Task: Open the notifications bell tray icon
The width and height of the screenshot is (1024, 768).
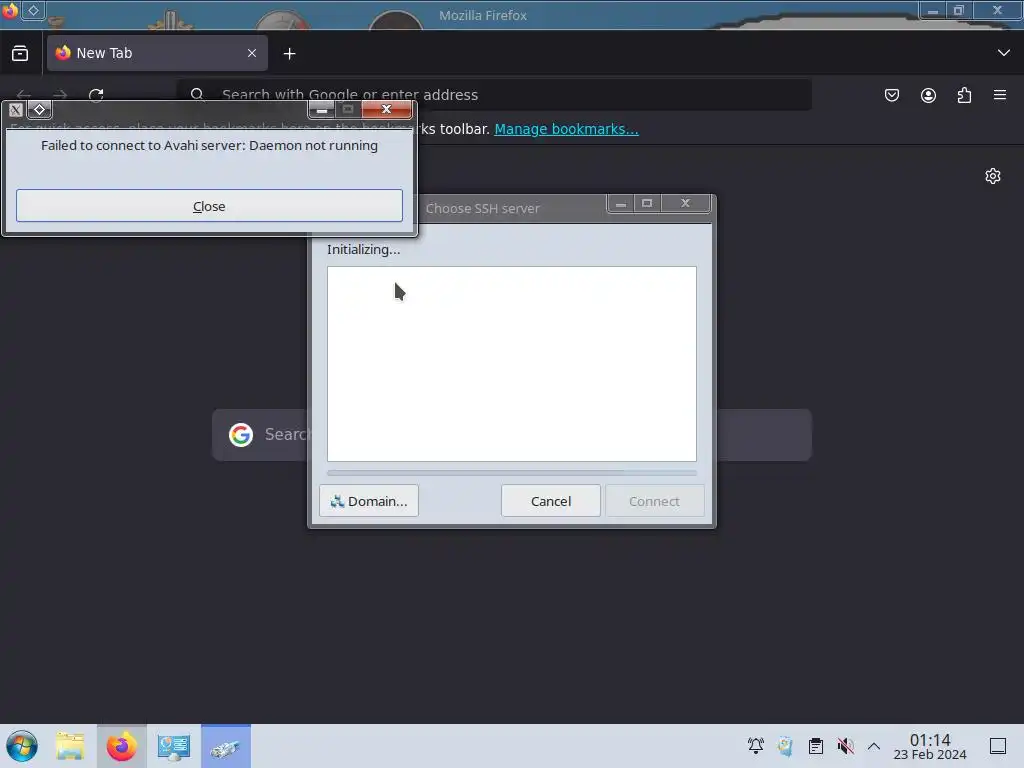Action: pyautogui.click(x=756, y=746)
